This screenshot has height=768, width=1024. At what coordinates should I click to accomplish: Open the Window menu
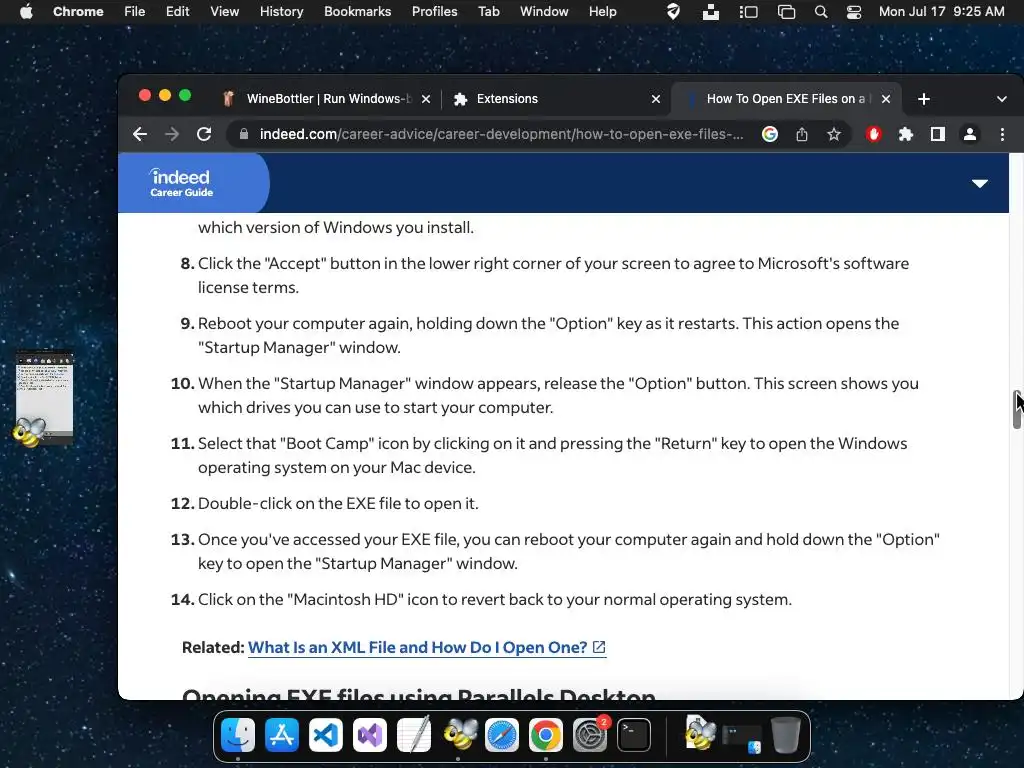[x=544, y=12]
